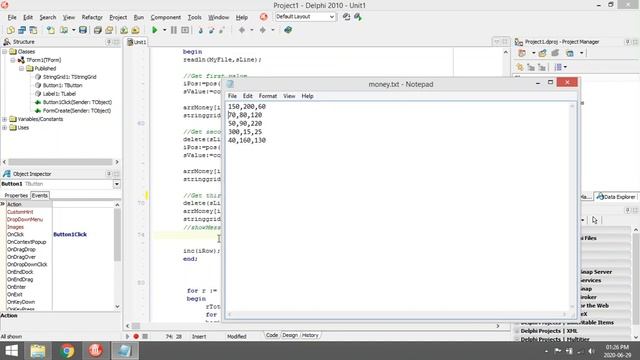Switch to Properties tab in Object Inspector
The image size is (640, 360).
click(x=16, y=196)
